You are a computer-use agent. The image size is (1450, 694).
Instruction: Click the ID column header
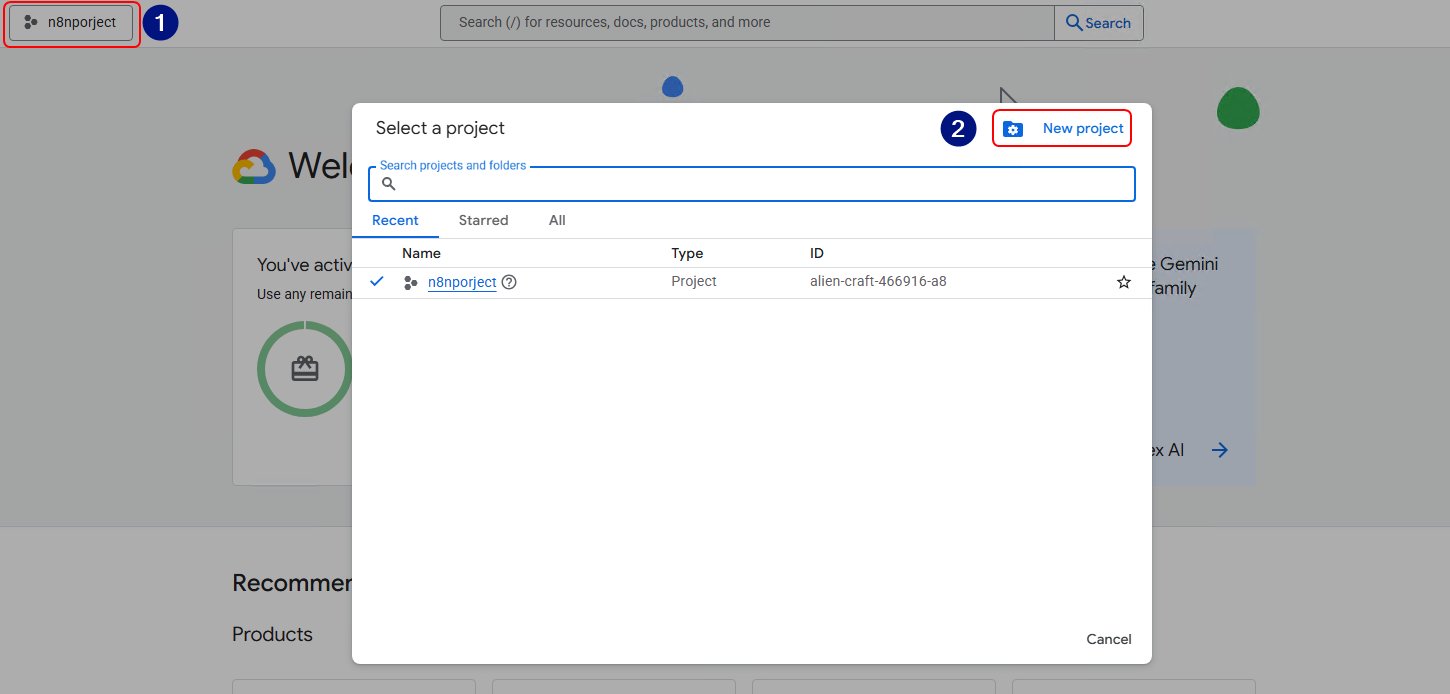817,253
